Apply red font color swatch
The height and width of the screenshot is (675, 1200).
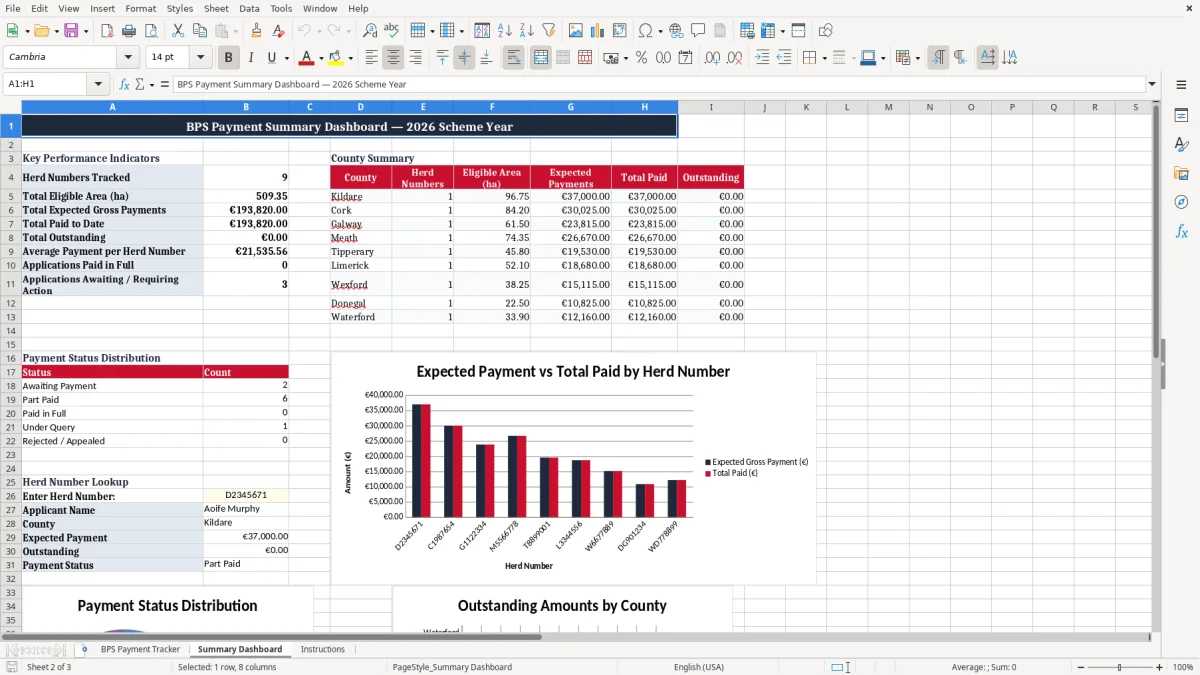[x=307, y=58]
